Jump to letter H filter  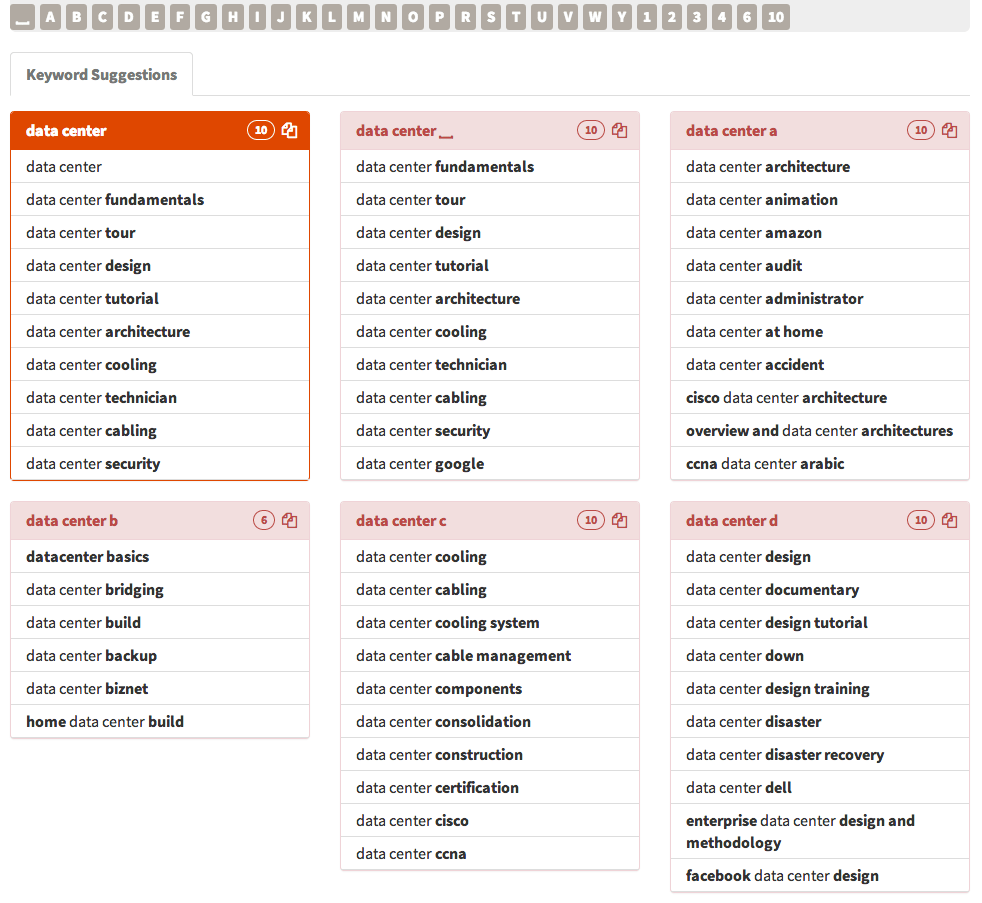point(232,17)
